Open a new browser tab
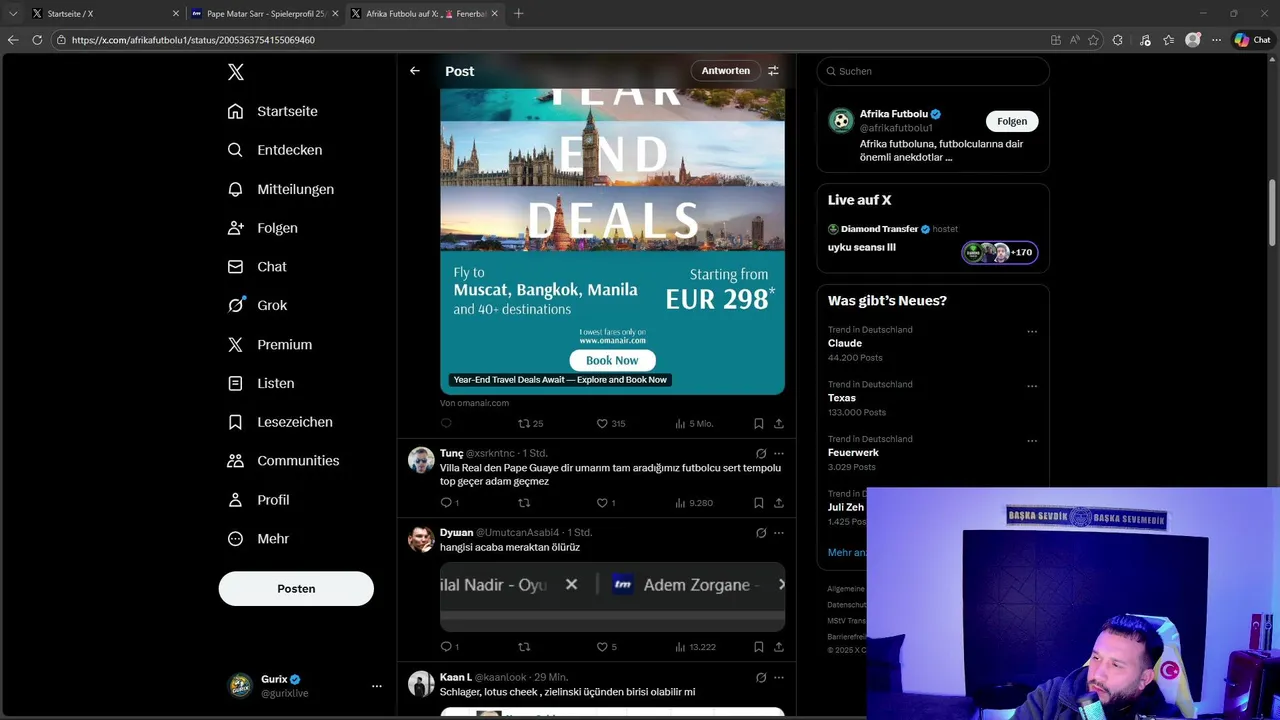Viewport: 1280px width, 720px height. [518, 14]
